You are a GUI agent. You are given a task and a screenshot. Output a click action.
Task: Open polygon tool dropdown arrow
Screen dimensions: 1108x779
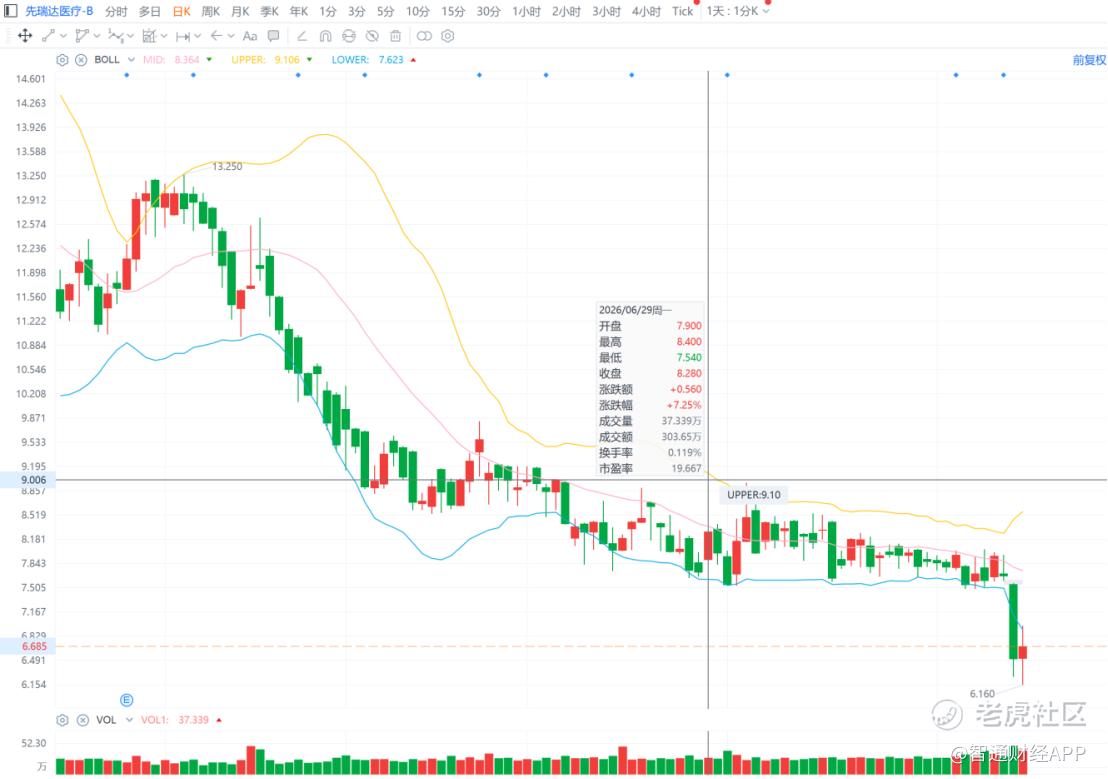[97, 36]
